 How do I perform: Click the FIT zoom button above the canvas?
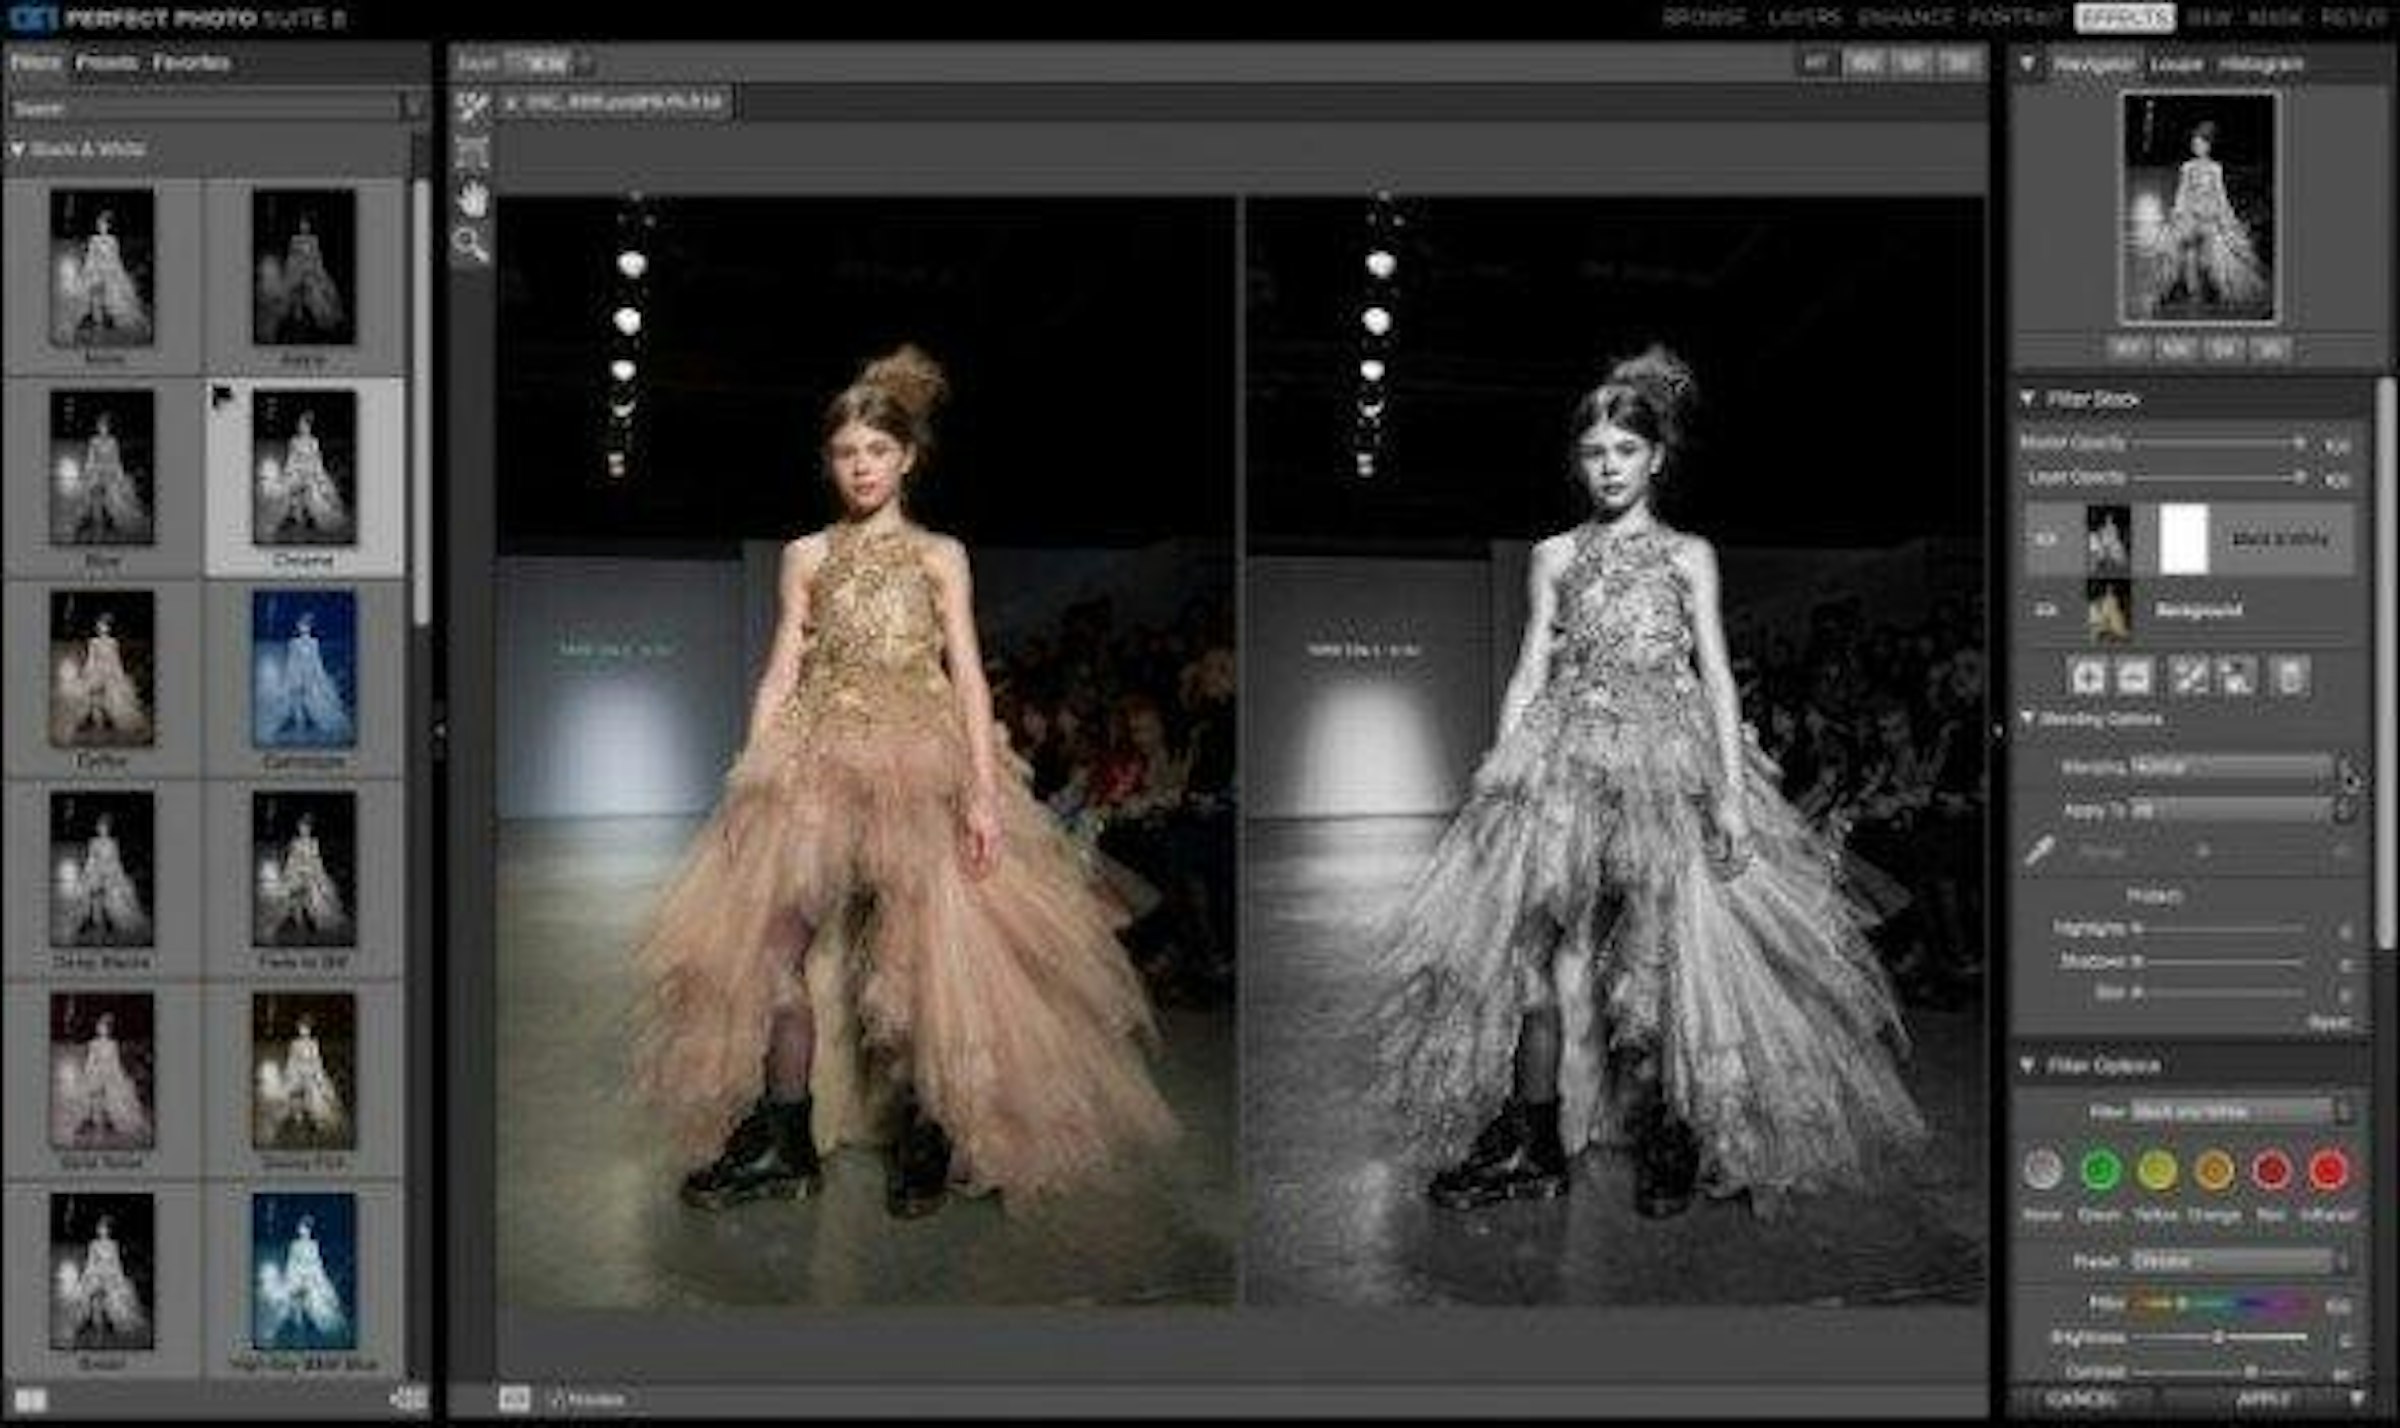coord(1816,63)
